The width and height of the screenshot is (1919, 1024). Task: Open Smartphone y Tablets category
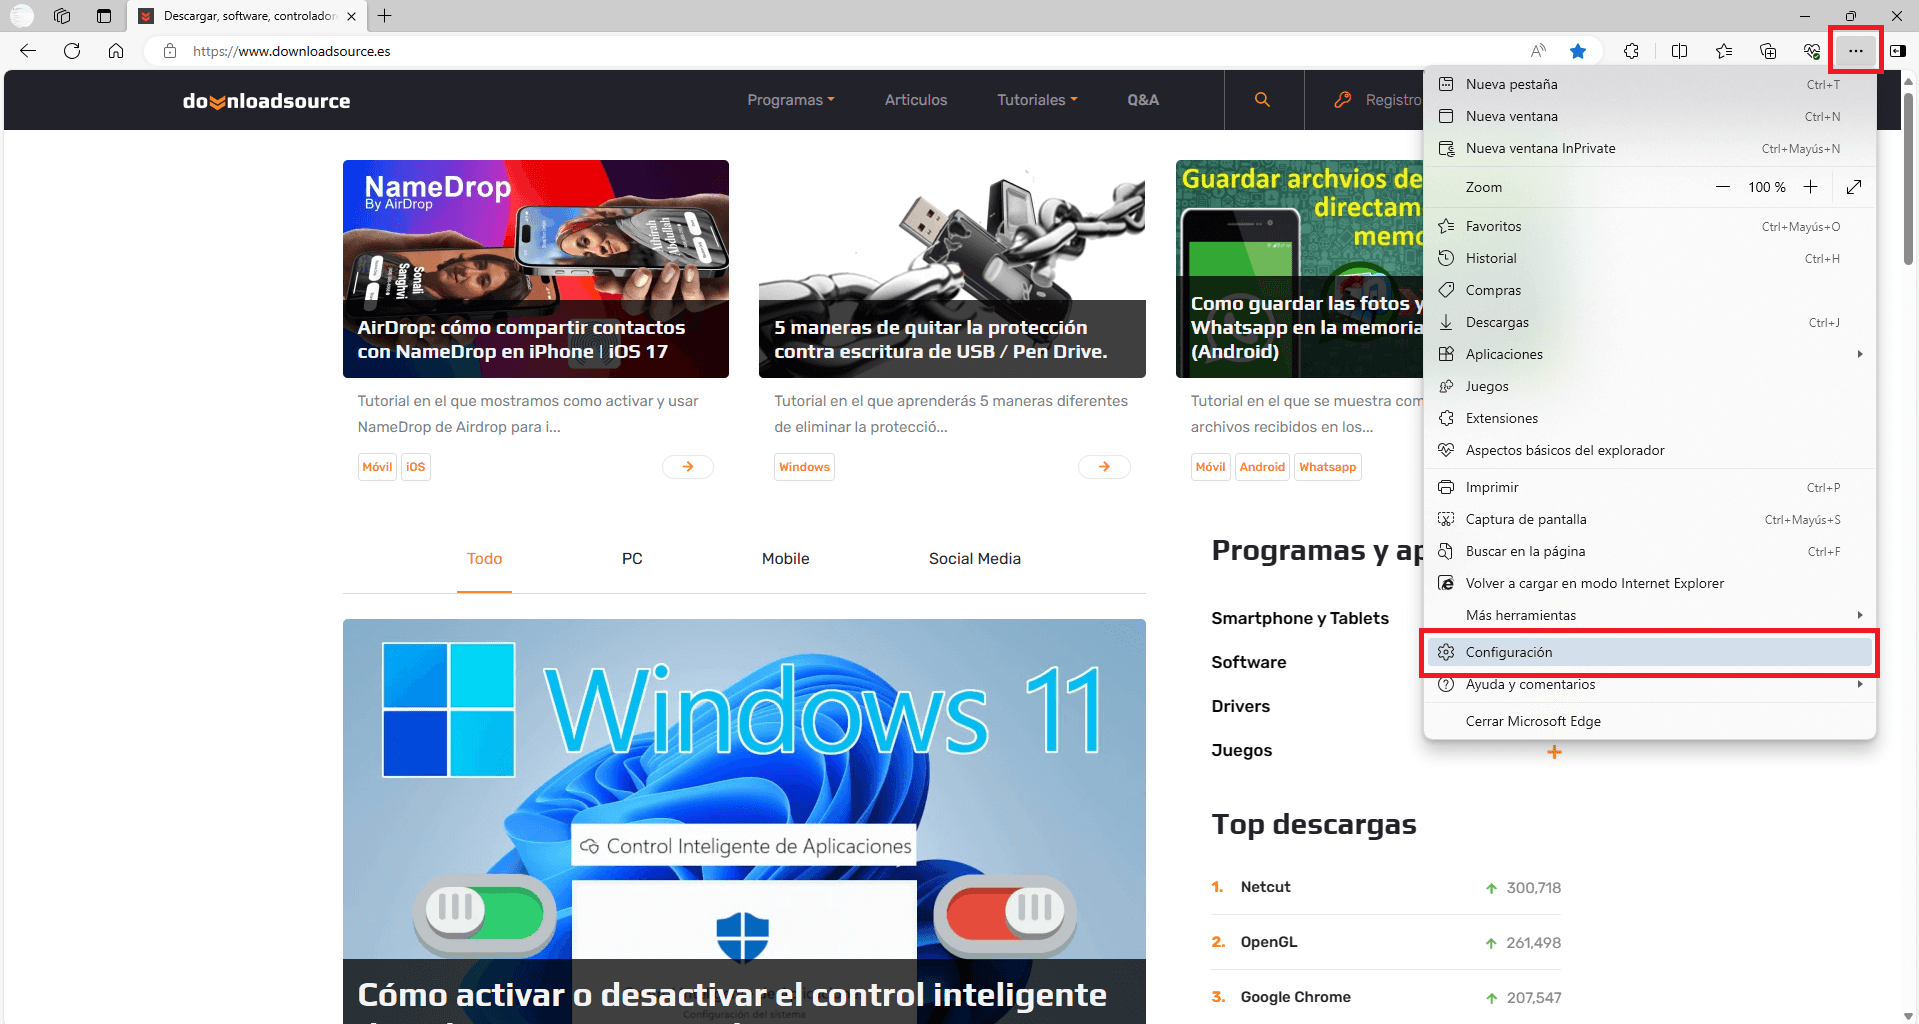[1300, 618]
